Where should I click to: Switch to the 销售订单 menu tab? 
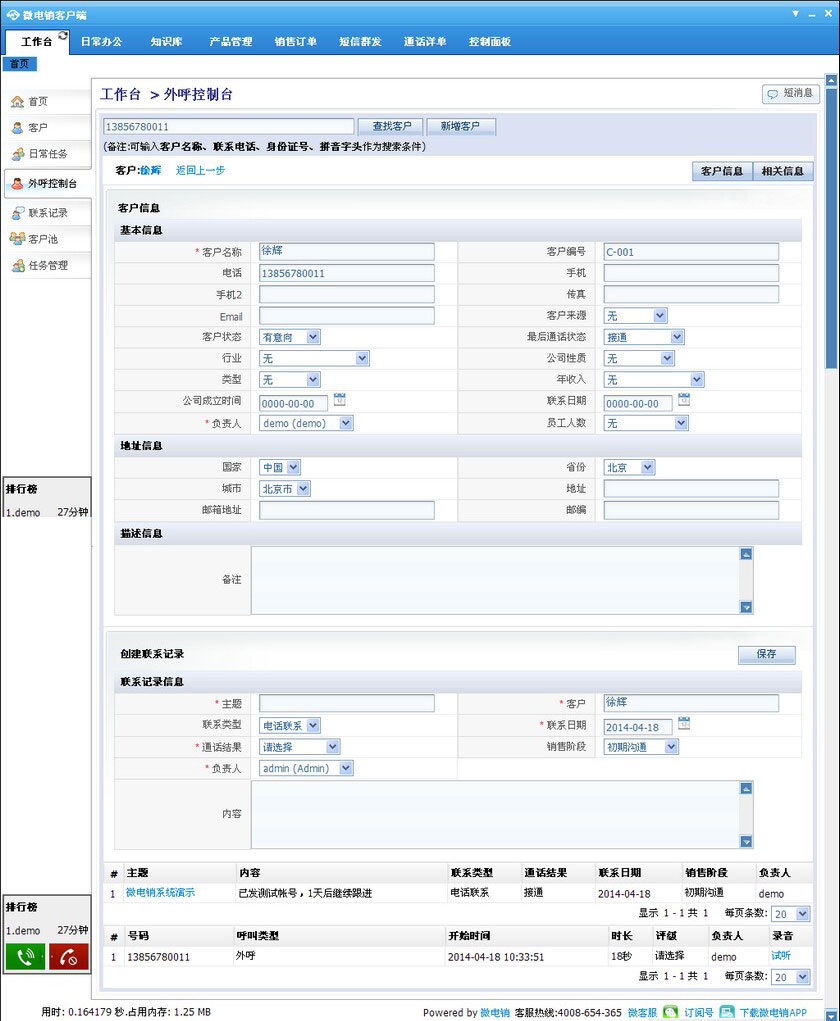click(295, 42)
